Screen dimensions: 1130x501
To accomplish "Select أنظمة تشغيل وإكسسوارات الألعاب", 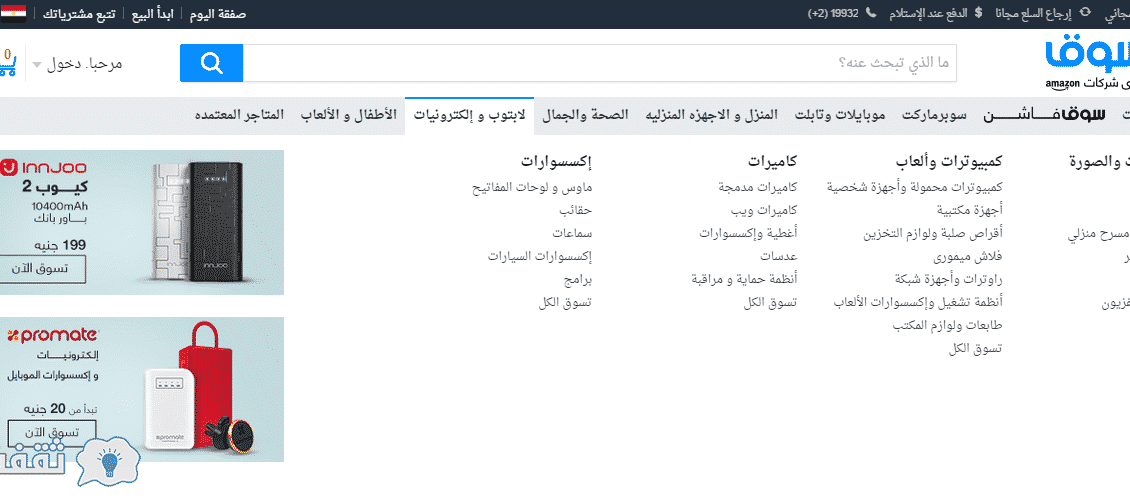I will pyautogui.click(x=918, y=302).
